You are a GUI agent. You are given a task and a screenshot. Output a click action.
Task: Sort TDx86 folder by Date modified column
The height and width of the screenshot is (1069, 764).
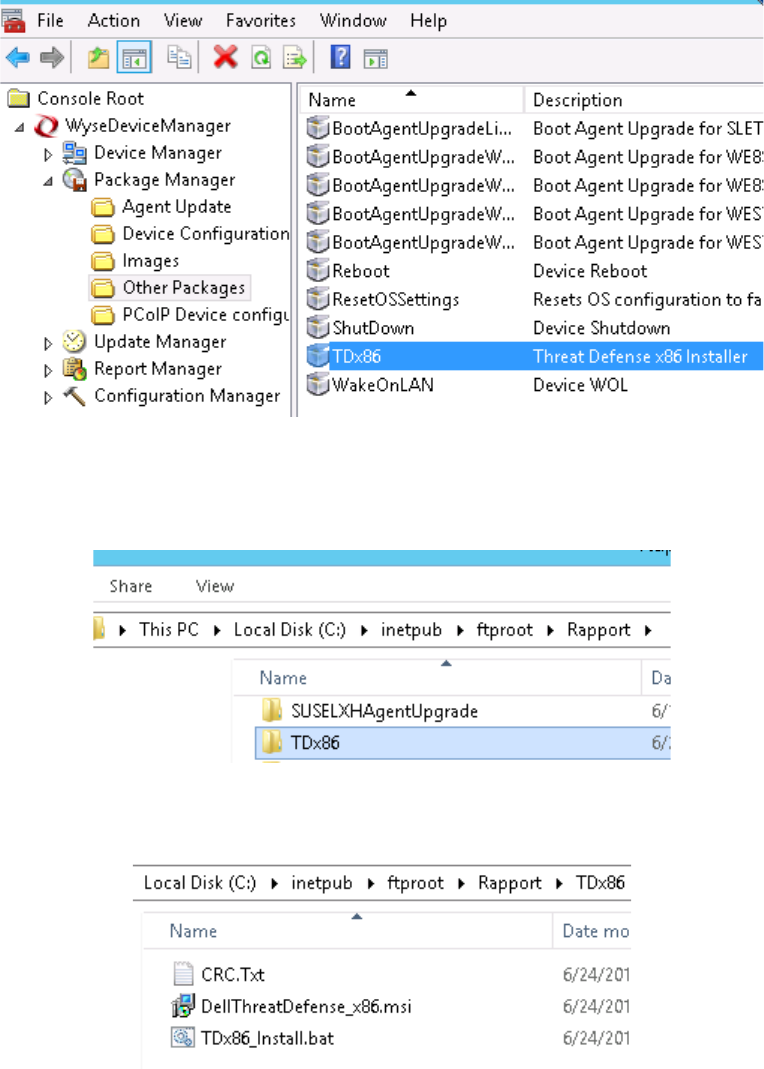pos(592,931)
